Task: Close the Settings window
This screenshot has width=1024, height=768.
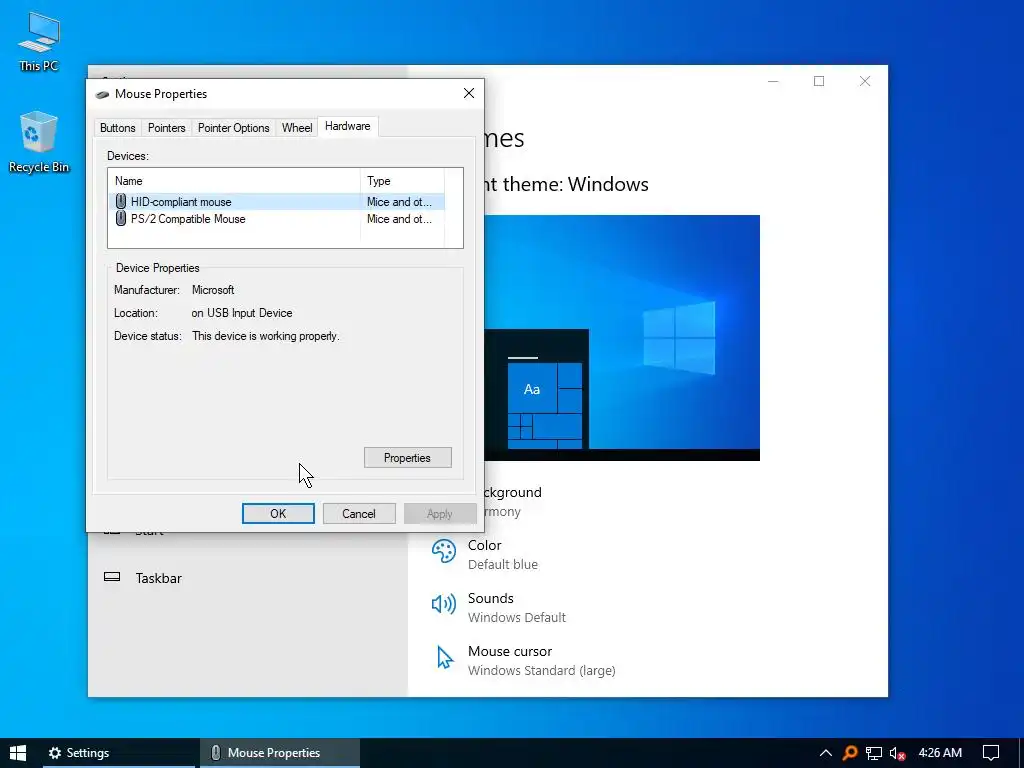Action: click(x=865, y=81)
